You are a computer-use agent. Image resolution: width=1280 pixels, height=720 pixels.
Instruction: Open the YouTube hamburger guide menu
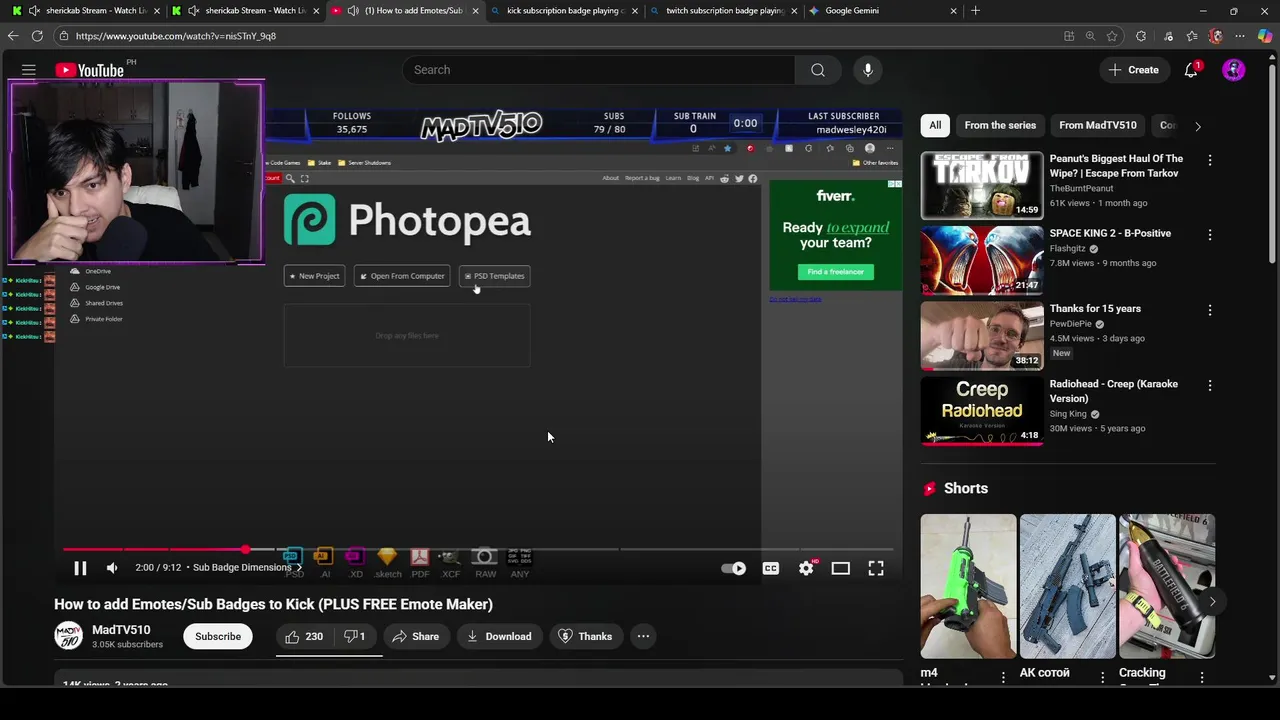pyautogui.click(x=29, y=70)
